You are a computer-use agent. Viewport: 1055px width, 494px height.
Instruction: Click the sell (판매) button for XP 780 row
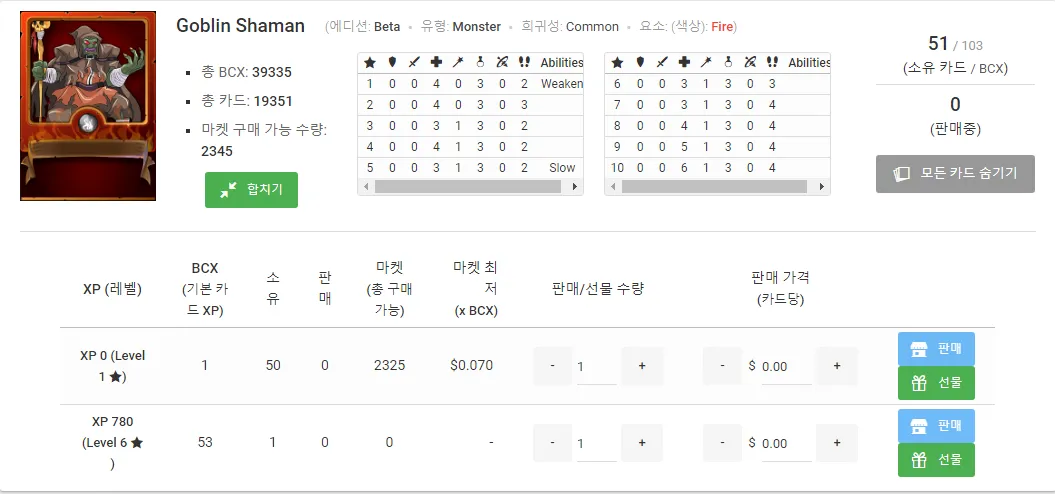(x=936, y=426)
